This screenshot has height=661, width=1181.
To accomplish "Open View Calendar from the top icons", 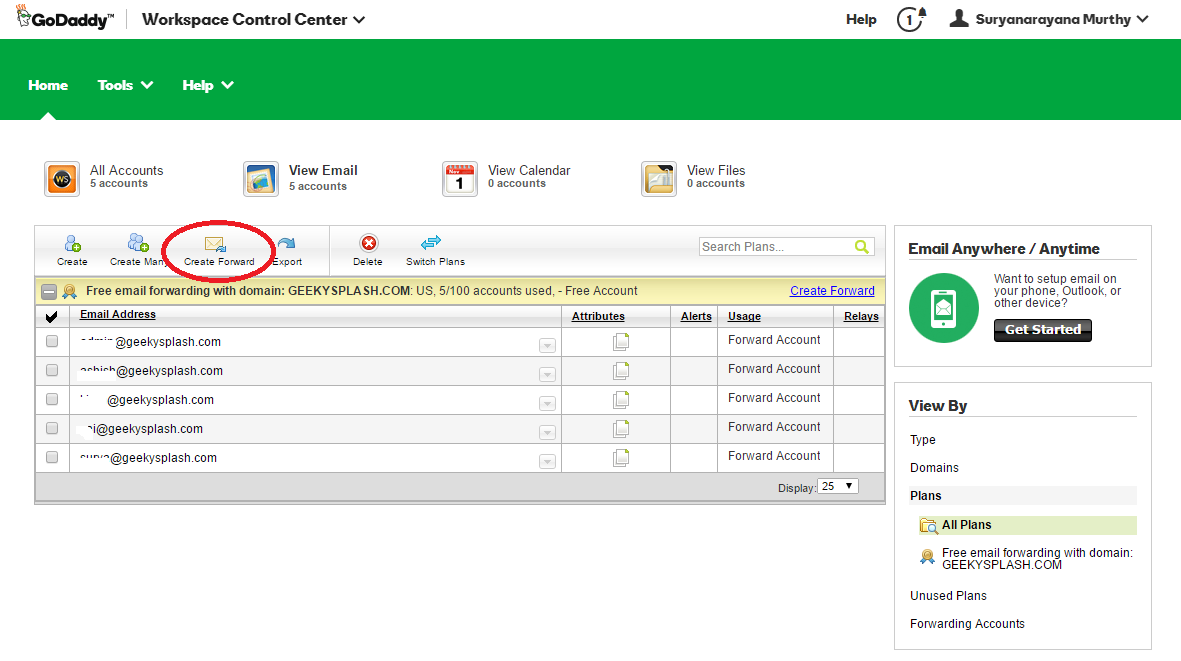I will [459, 178].
